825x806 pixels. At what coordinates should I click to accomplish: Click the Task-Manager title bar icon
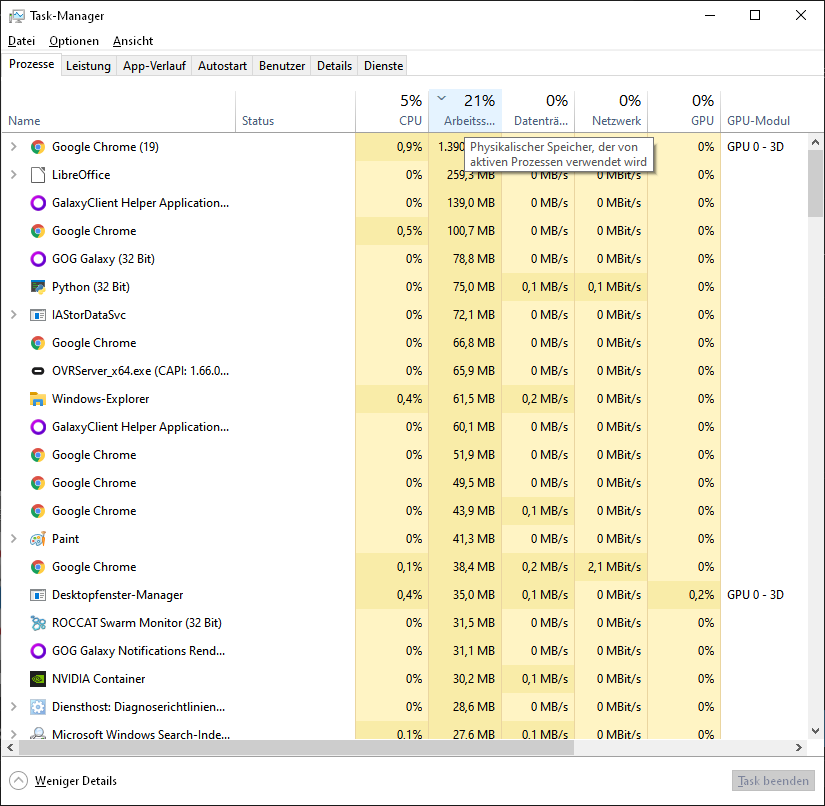point(16,16)
